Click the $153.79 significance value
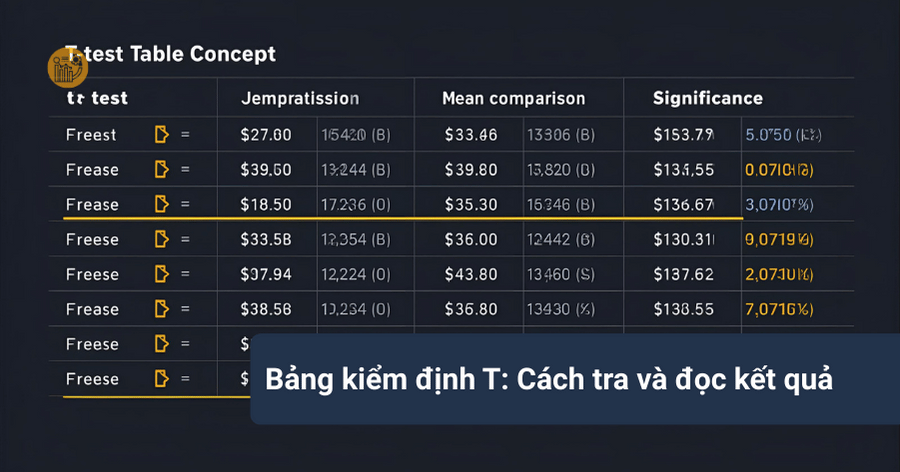Viewport: 900px width, 472px height. coord(684,134)
